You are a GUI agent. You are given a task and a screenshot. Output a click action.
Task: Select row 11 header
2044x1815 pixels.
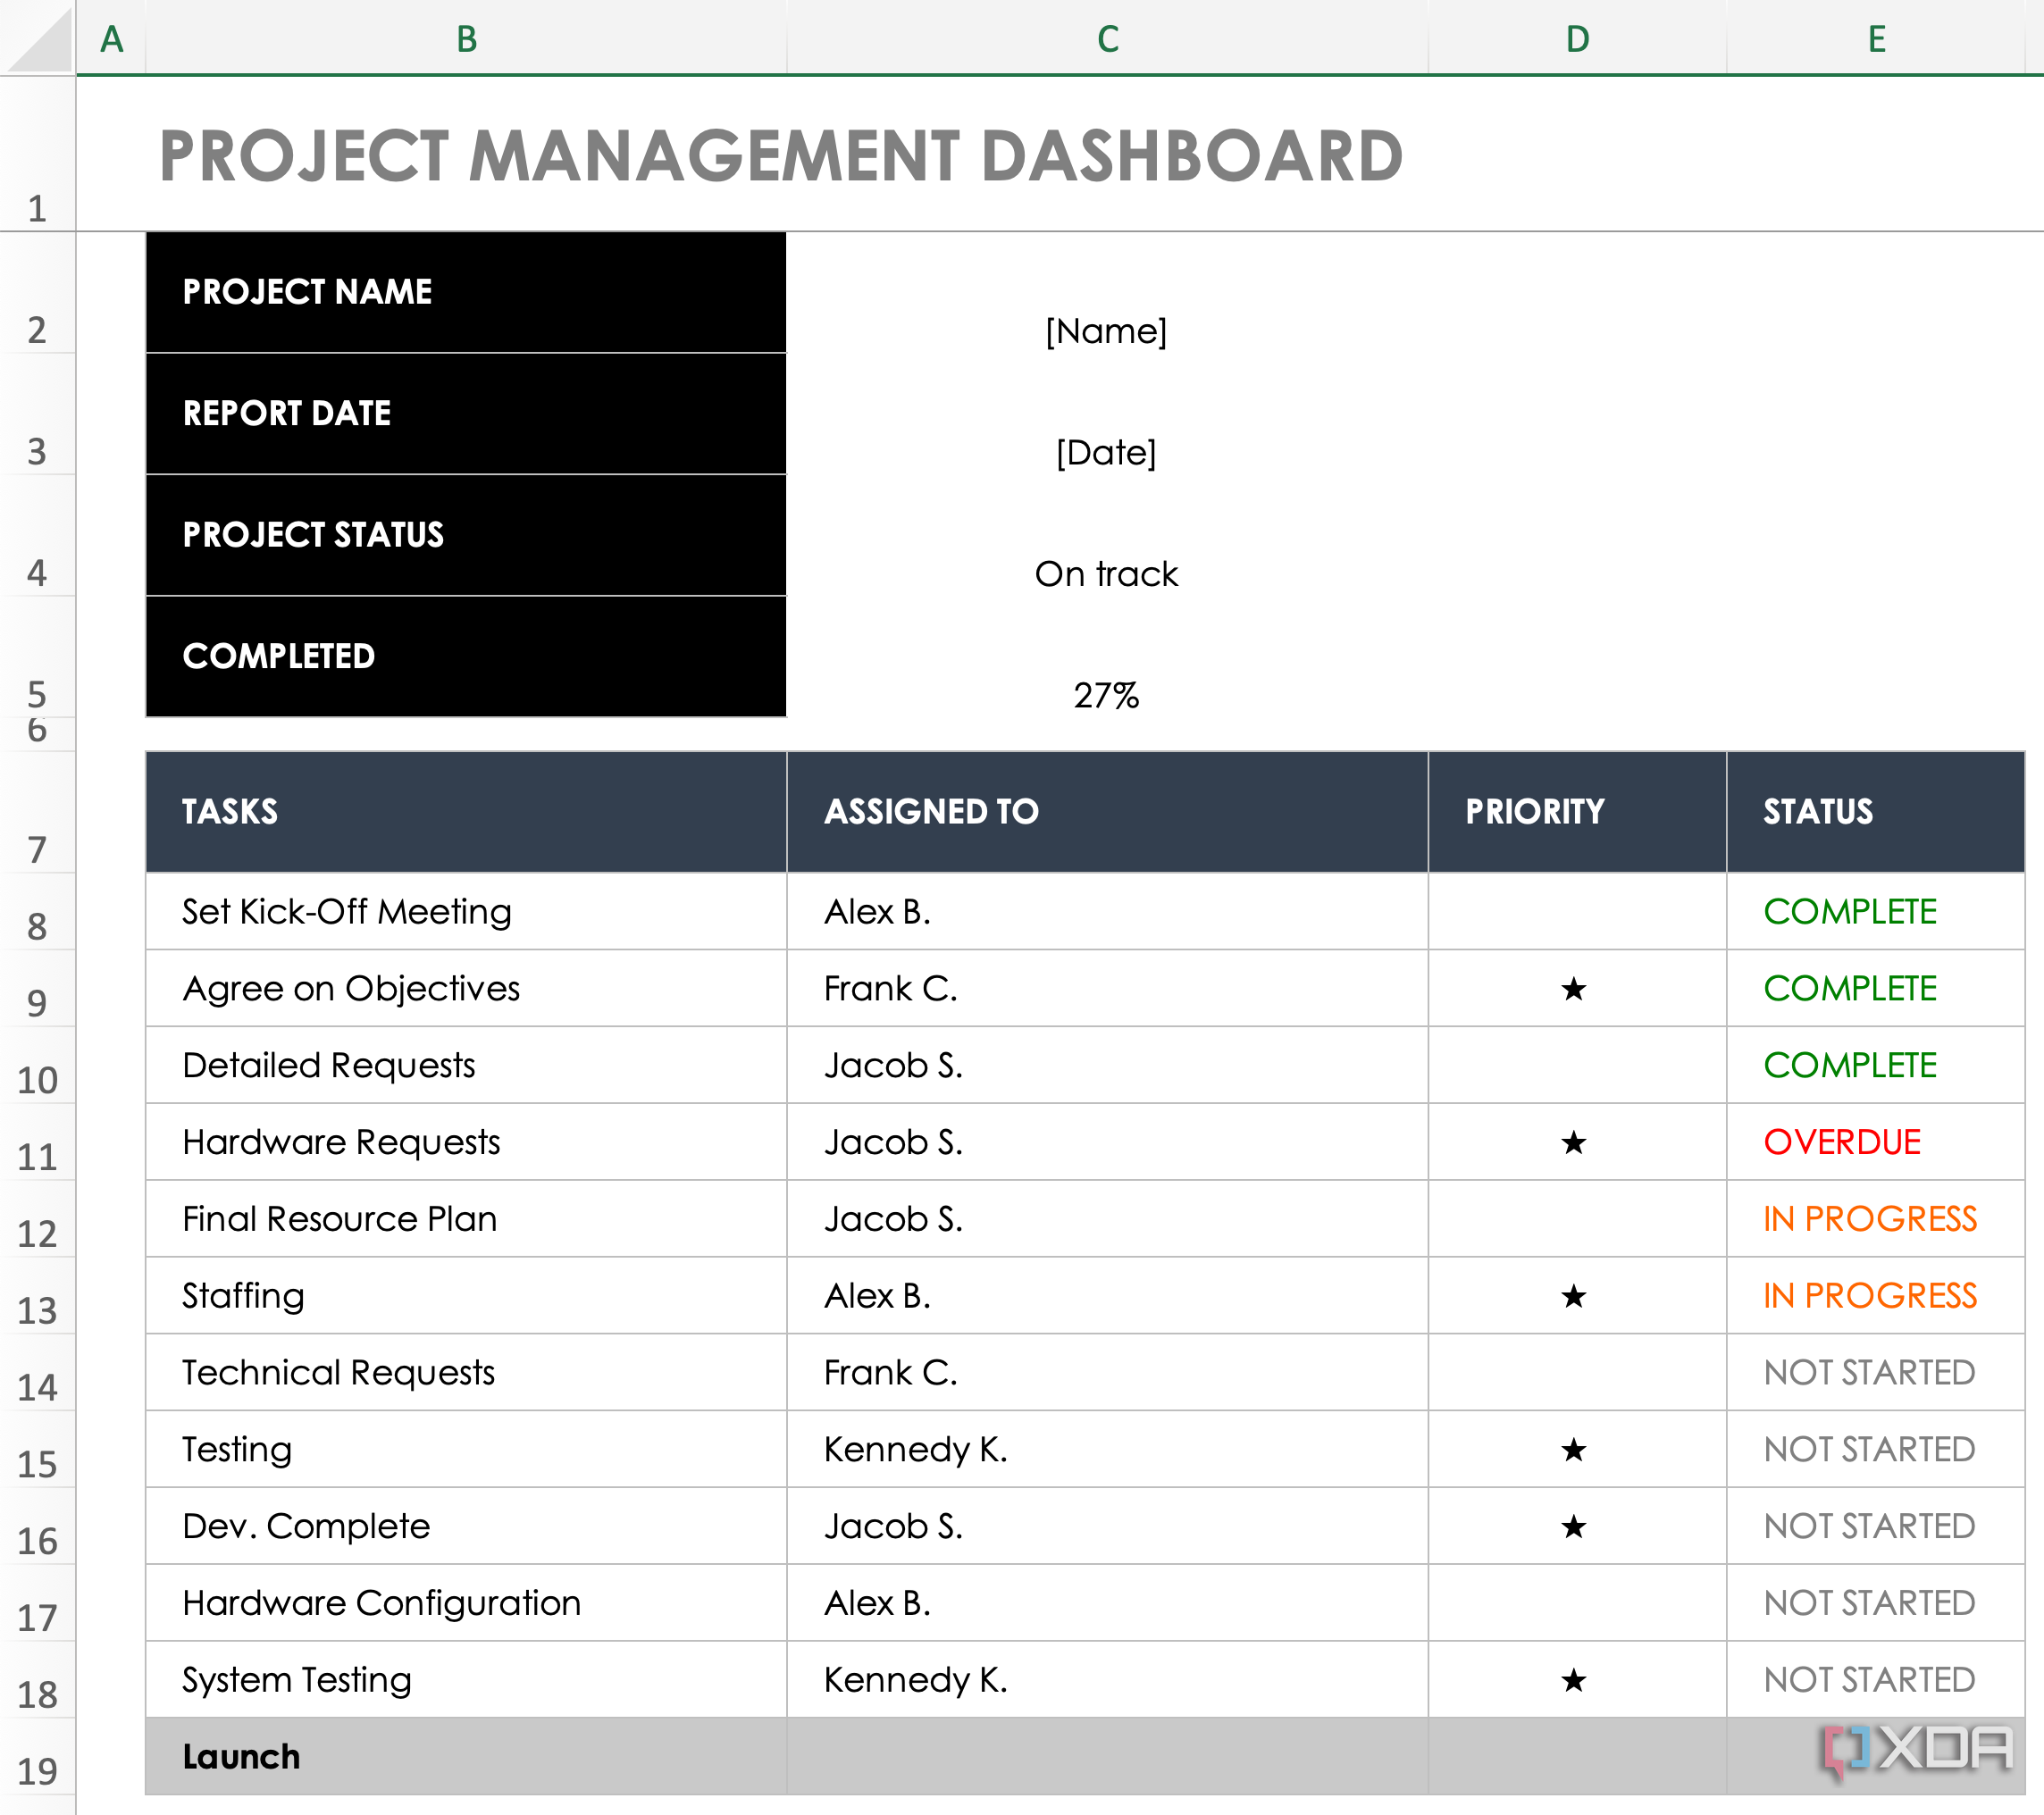click(x=37, y=1156)
